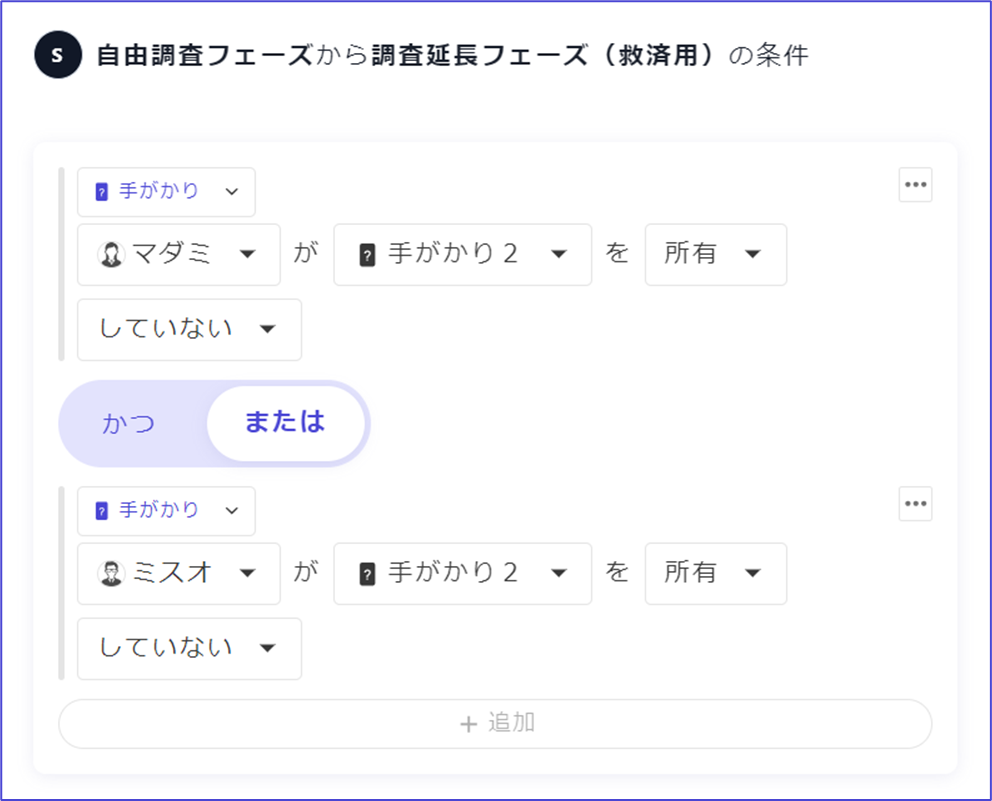The image size is (992, 801).
Task: Change the second していない state dropdown
Action: (x=189, y=648)
